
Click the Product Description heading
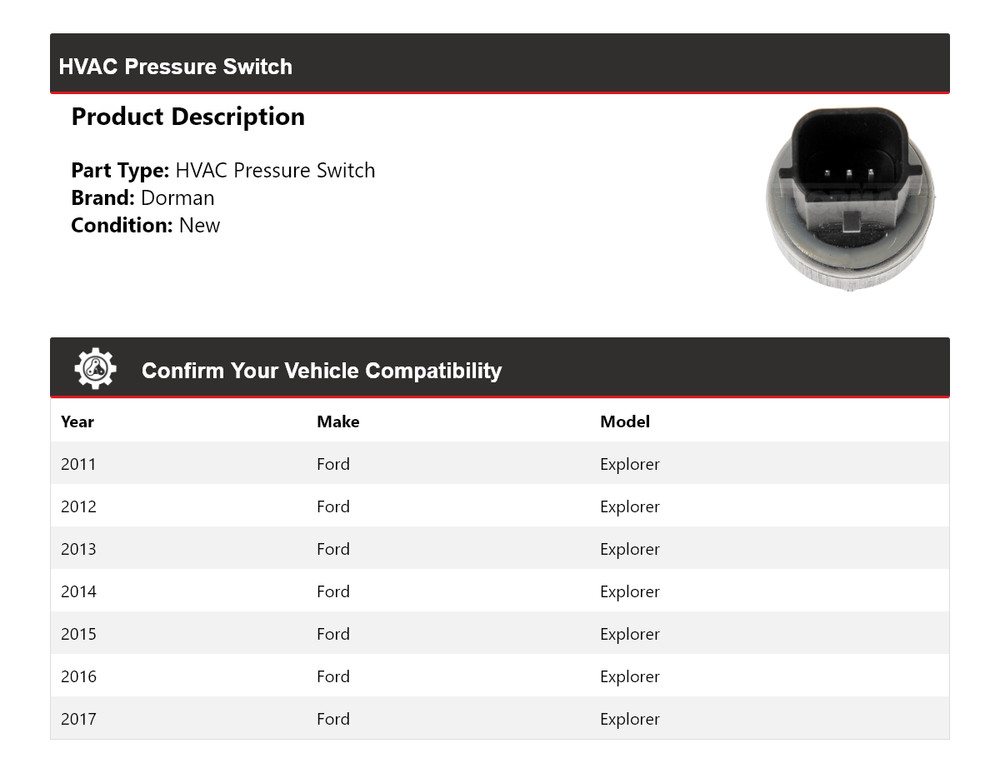pyautogui.click(x=188, y=117)
